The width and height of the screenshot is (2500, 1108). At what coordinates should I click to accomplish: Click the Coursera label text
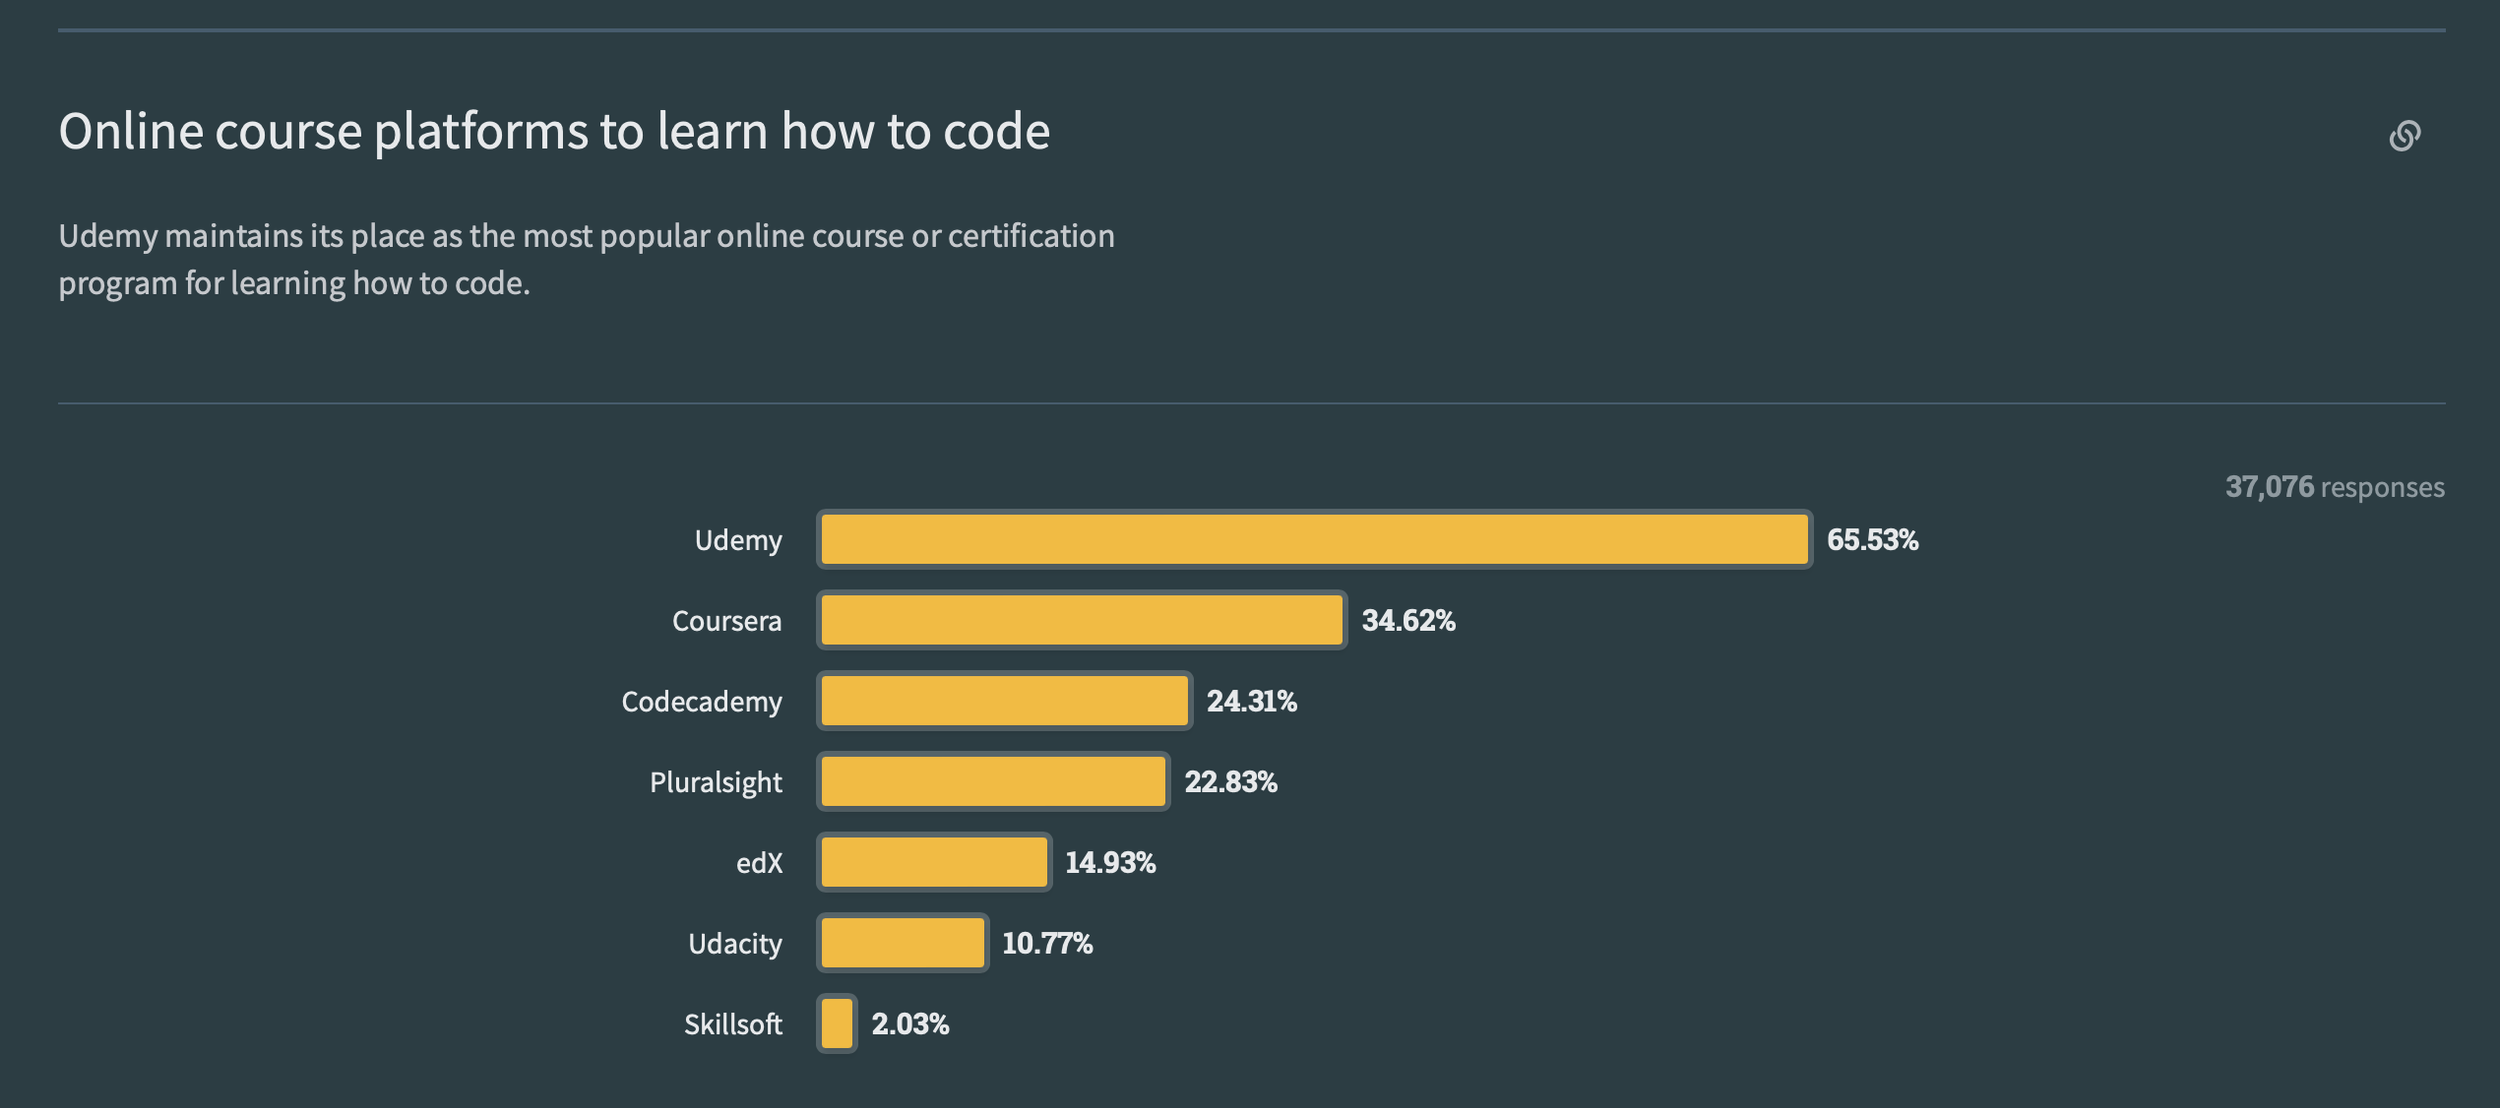point(726,621)
